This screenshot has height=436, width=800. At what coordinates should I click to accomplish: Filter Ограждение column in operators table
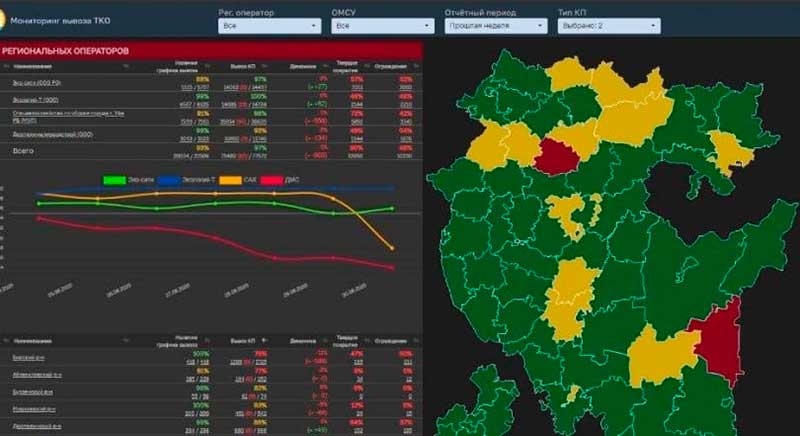tap(416, 66)
